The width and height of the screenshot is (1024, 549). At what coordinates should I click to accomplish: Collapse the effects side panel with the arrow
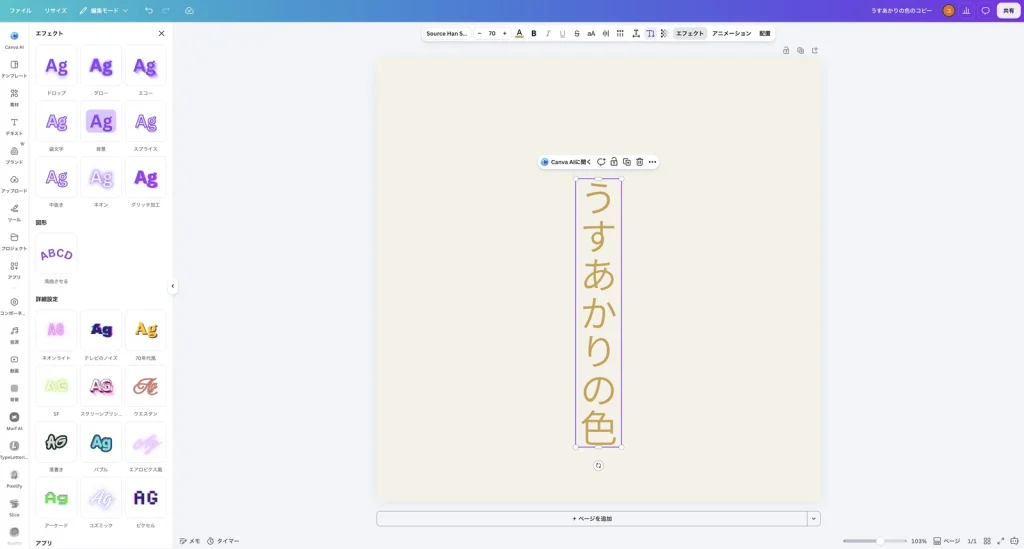coord(172,286)
